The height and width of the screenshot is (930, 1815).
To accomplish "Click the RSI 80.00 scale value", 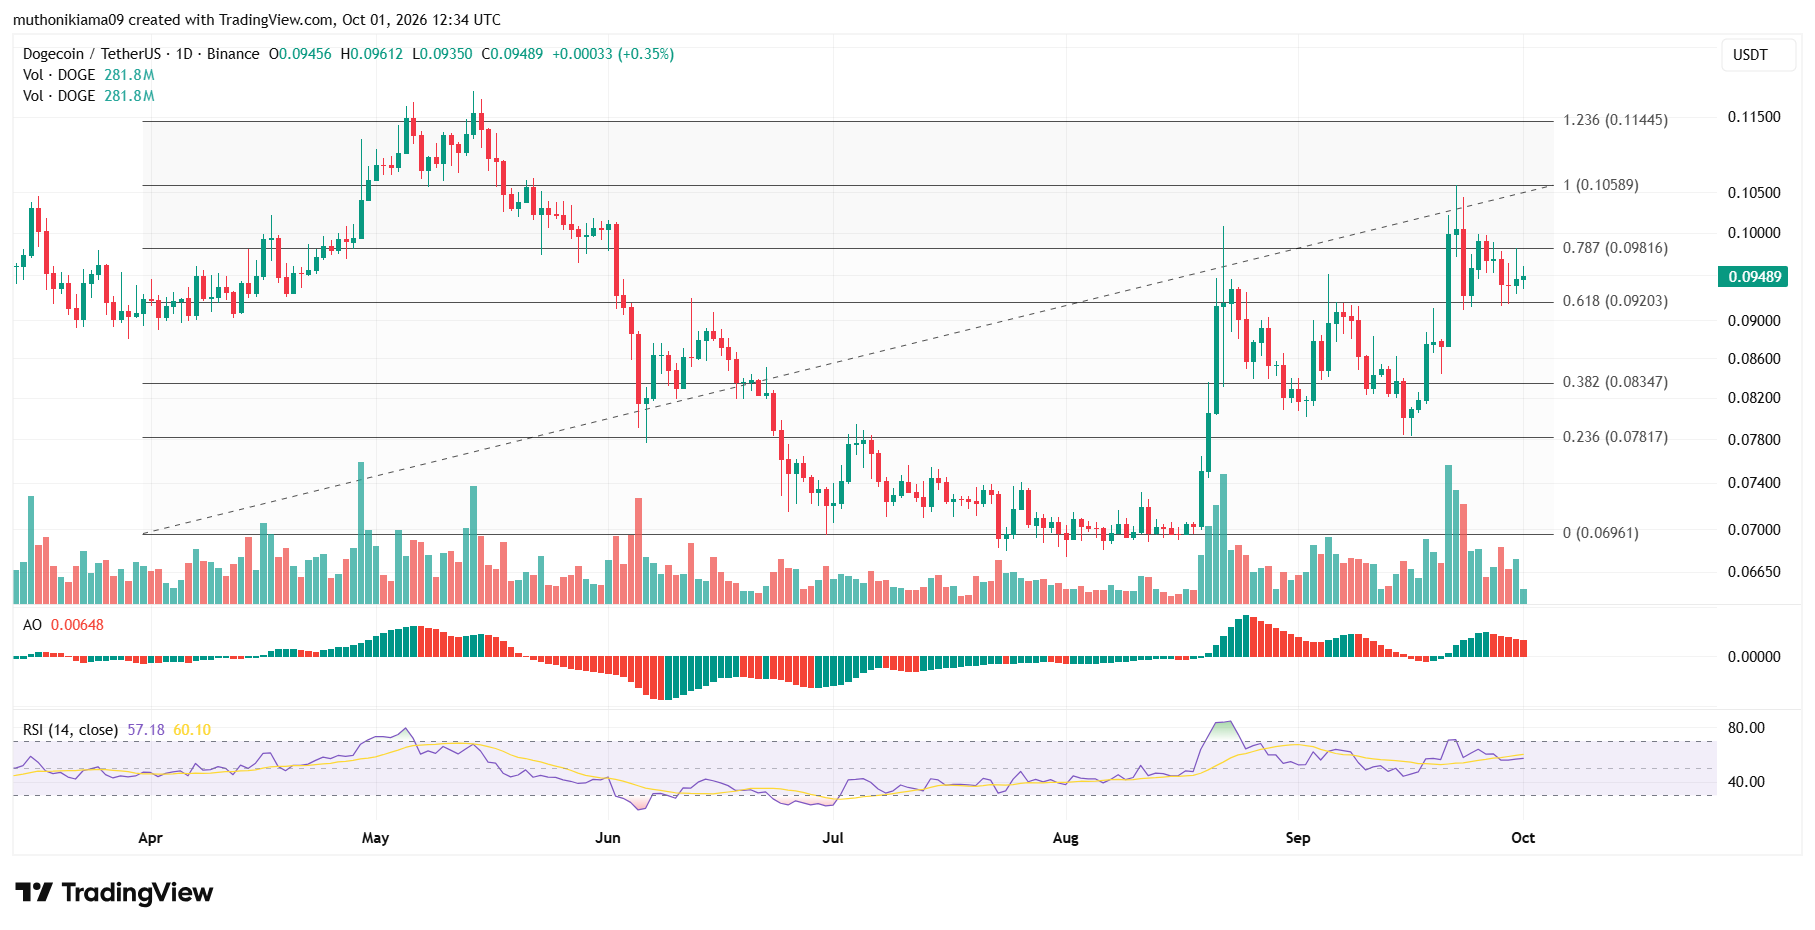I will (x=1746, y=728).
